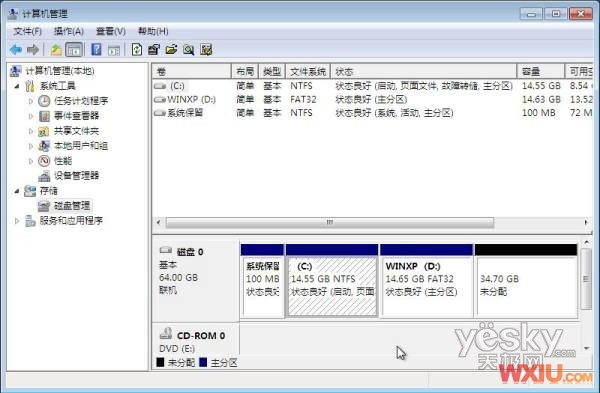Sort by the 布局 column header
Screen dimensions: 600x393
pos(245,72)
